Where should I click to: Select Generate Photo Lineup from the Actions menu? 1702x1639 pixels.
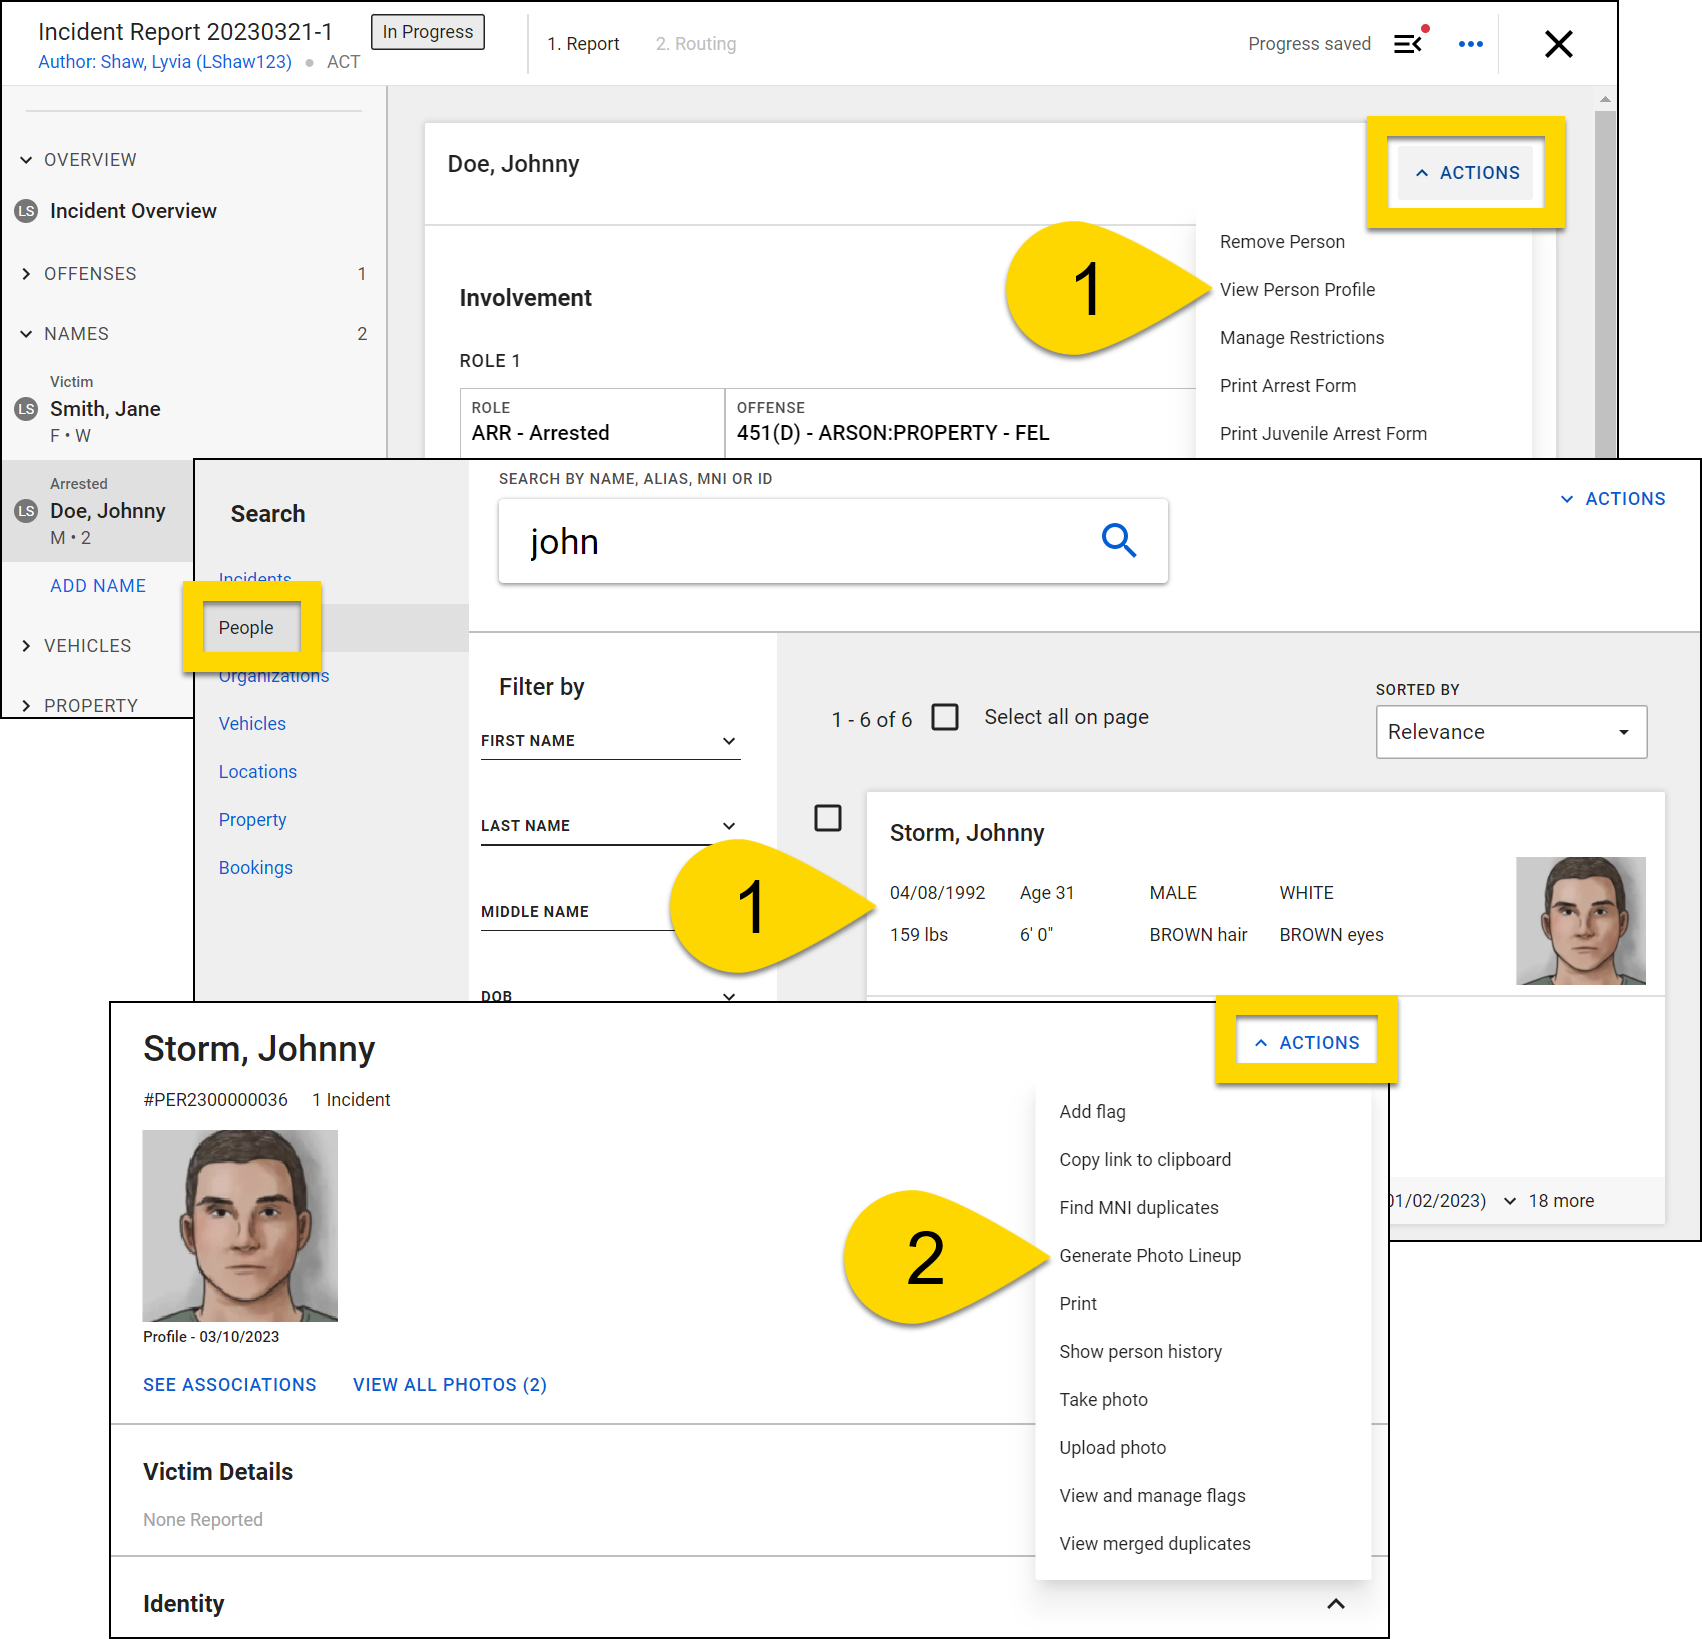tap(1150, 1255)
